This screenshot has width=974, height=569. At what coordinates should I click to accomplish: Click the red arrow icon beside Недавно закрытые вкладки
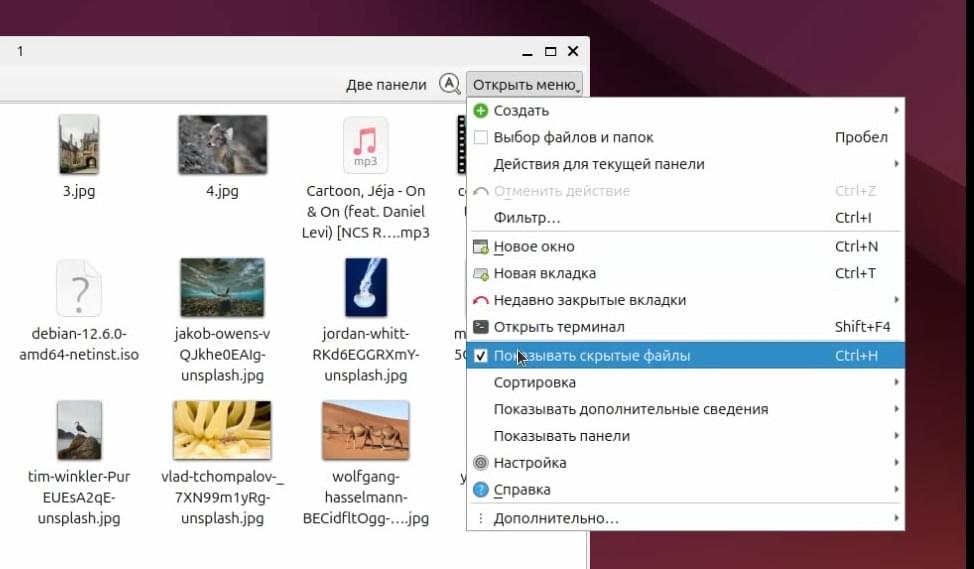[481, 301]
